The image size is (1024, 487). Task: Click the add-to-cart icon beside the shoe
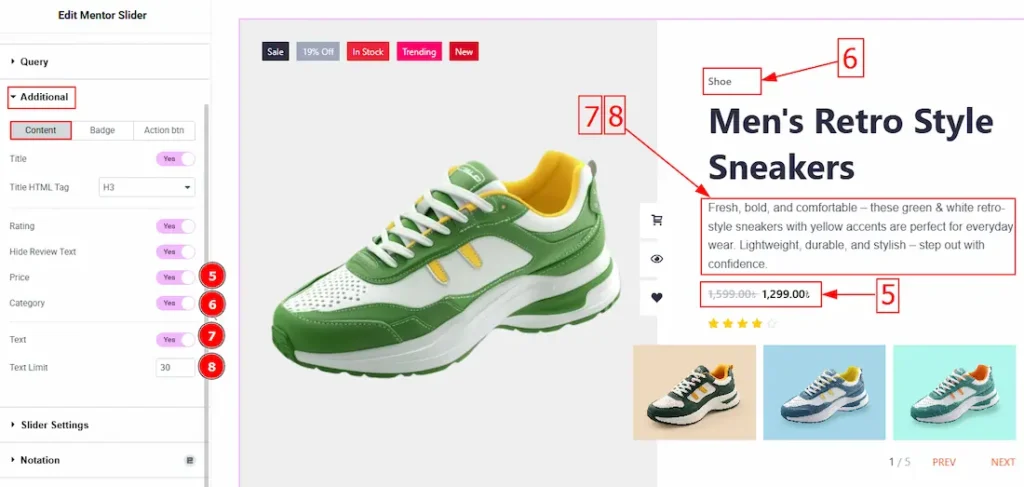(657, 220)
